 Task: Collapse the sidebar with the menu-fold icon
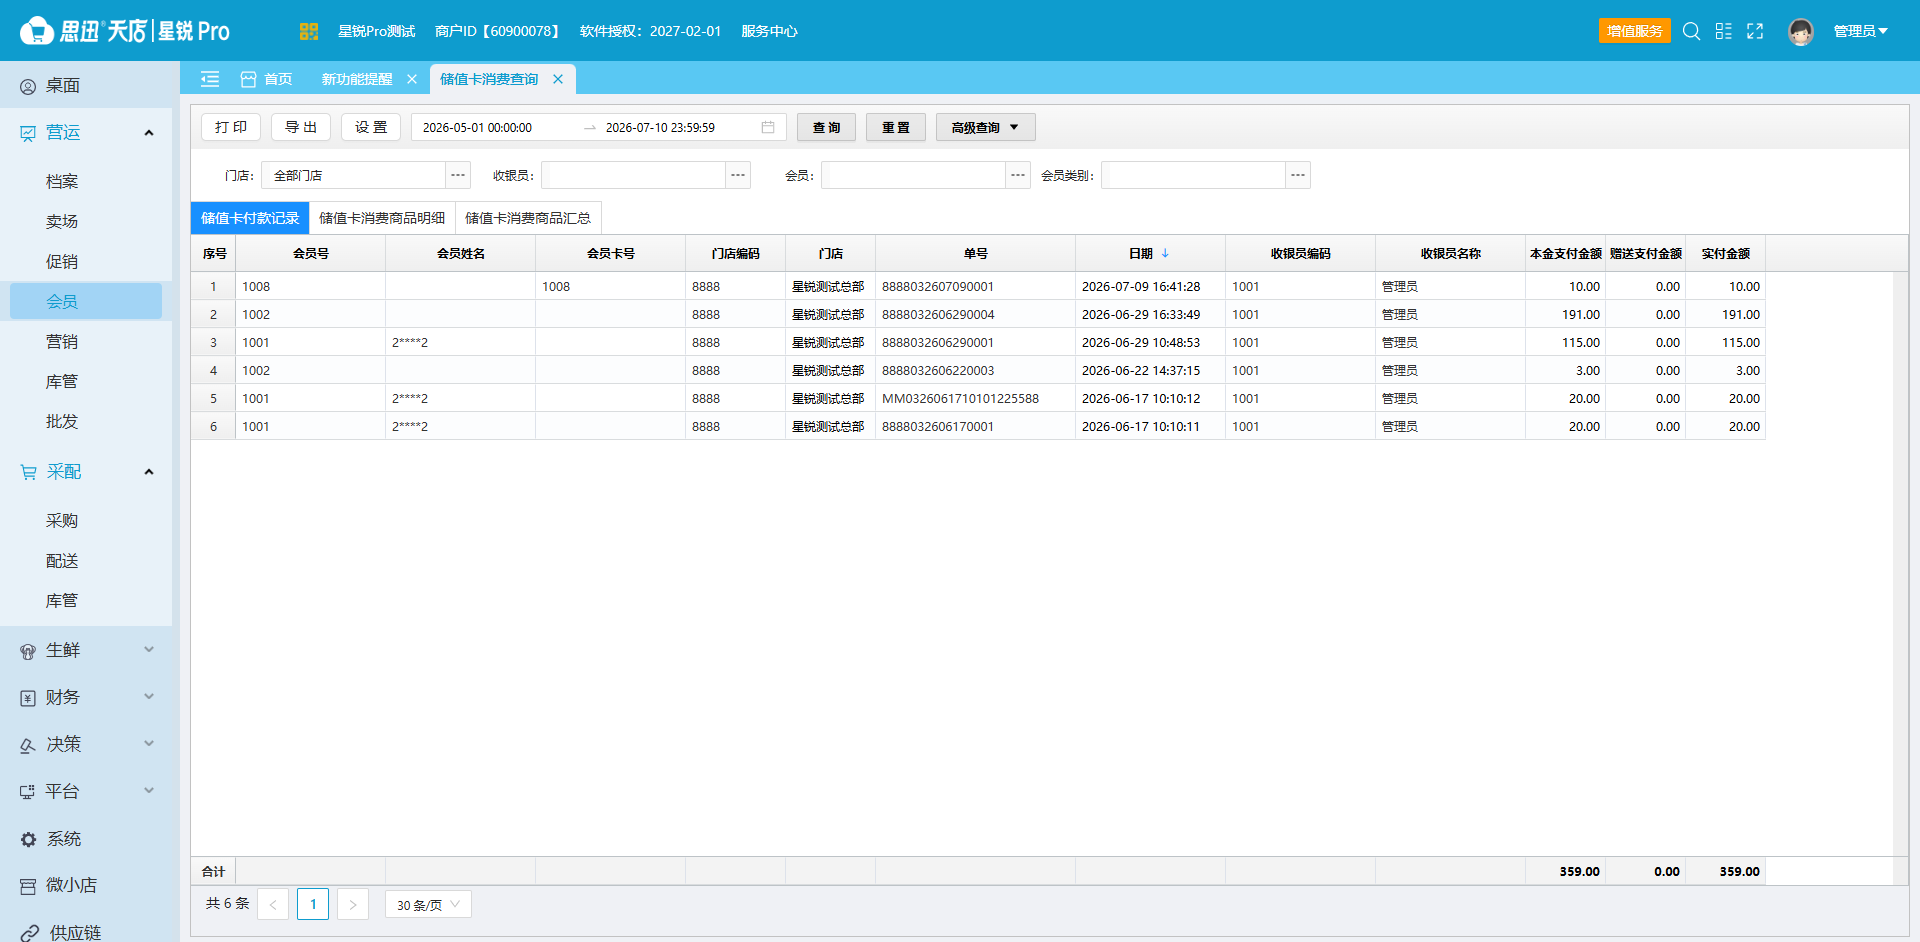pyautogui.click(x=210, y=79)
